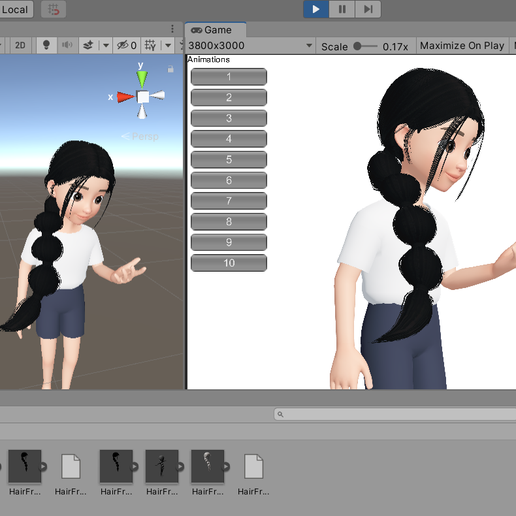This screenshot has height=516, width=516.
Task: Open Scene panel three-dot options menu
Action: tap(172, 29)
